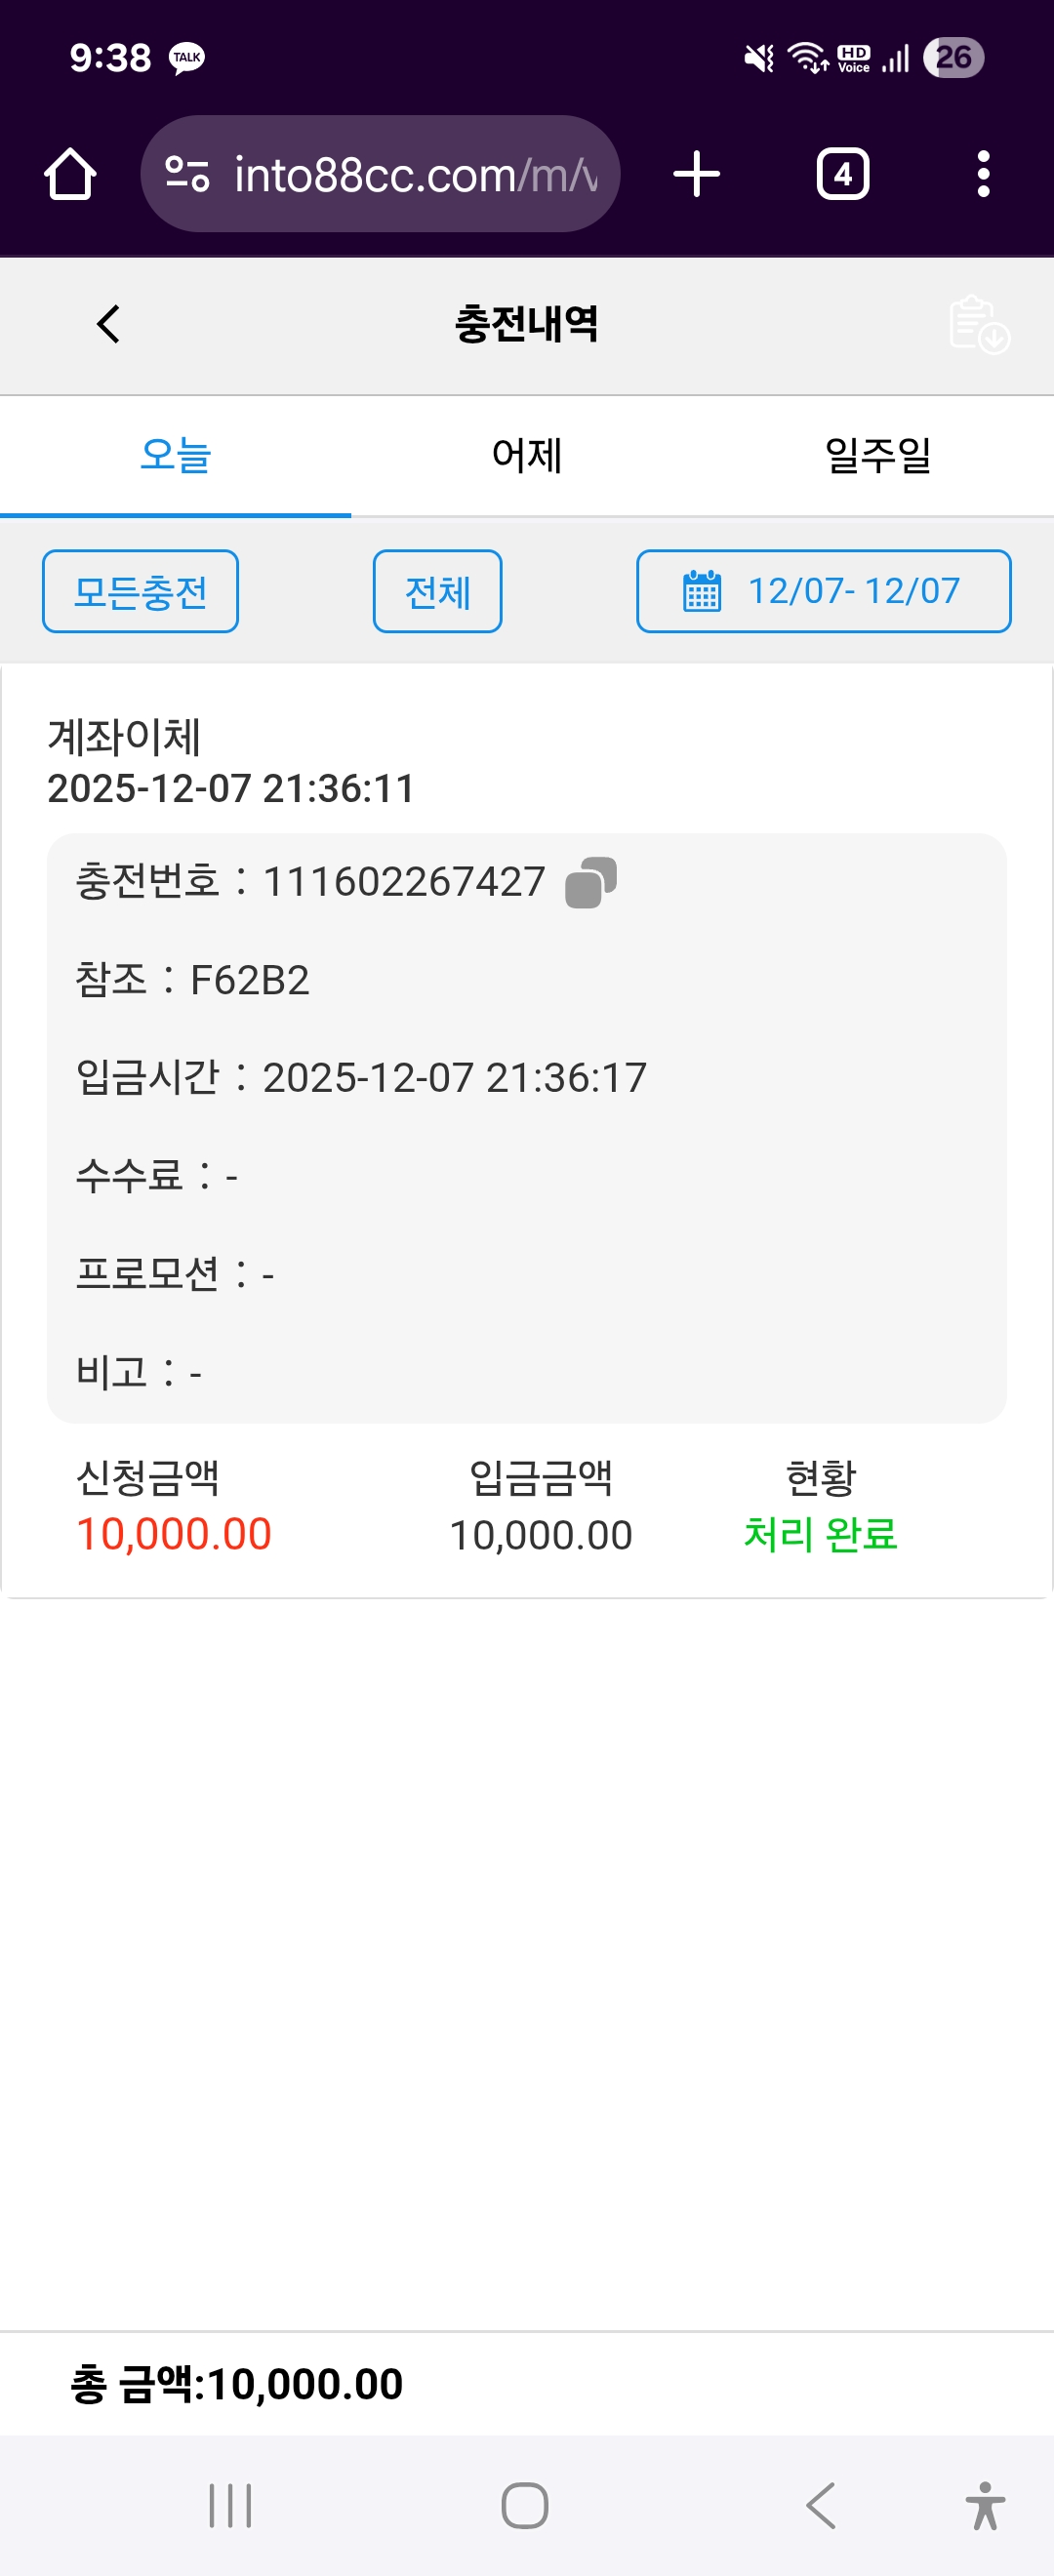Screen dimensions: 1054x2576
Task: Open the 모든충전 filter dropdown
Action: tap(140, 591)
